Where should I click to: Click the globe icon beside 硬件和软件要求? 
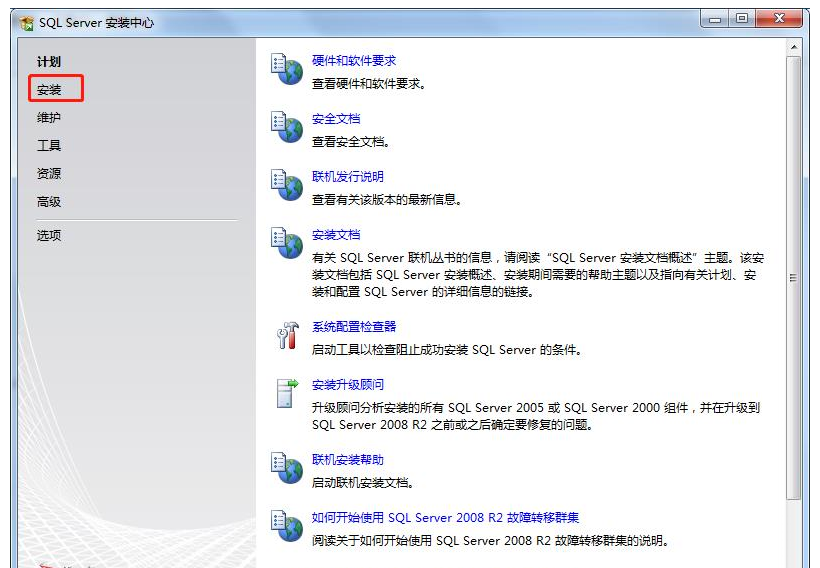[x=287, y=69]
